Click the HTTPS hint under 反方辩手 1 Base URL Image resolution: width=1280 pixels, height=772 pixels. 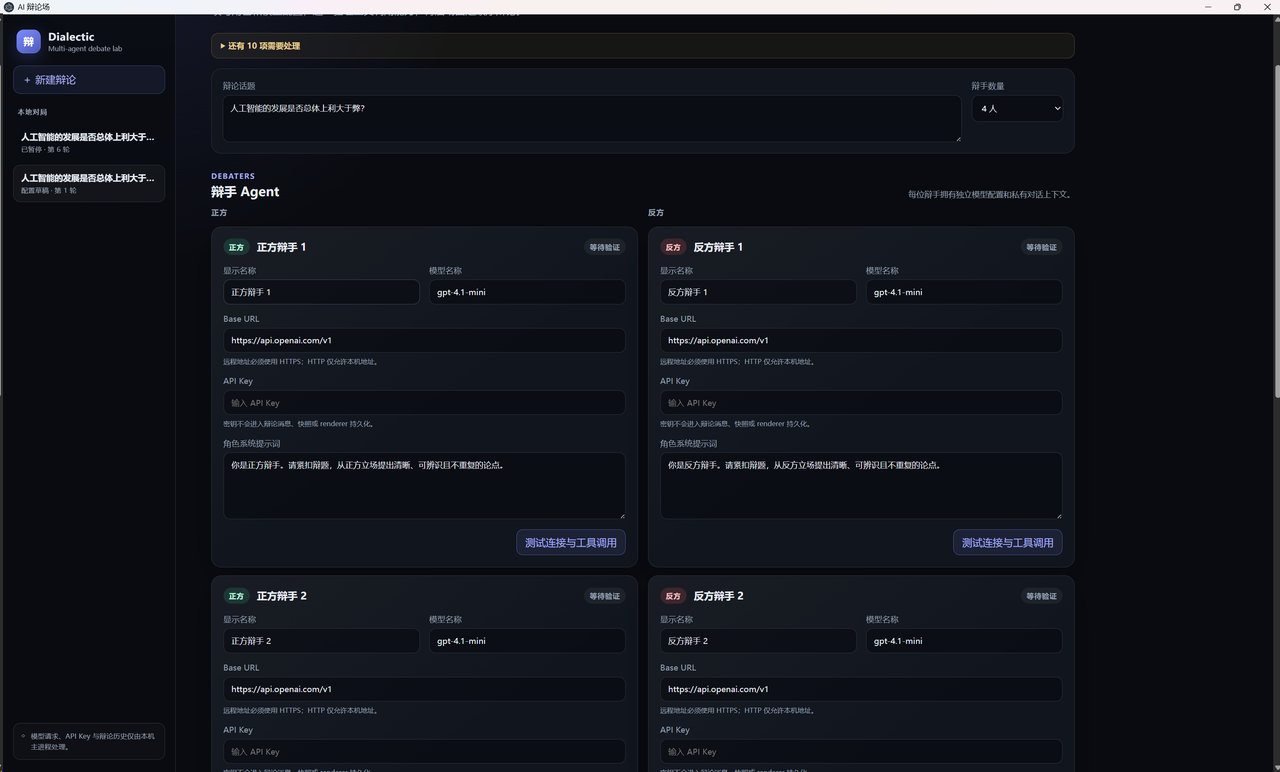737,362
